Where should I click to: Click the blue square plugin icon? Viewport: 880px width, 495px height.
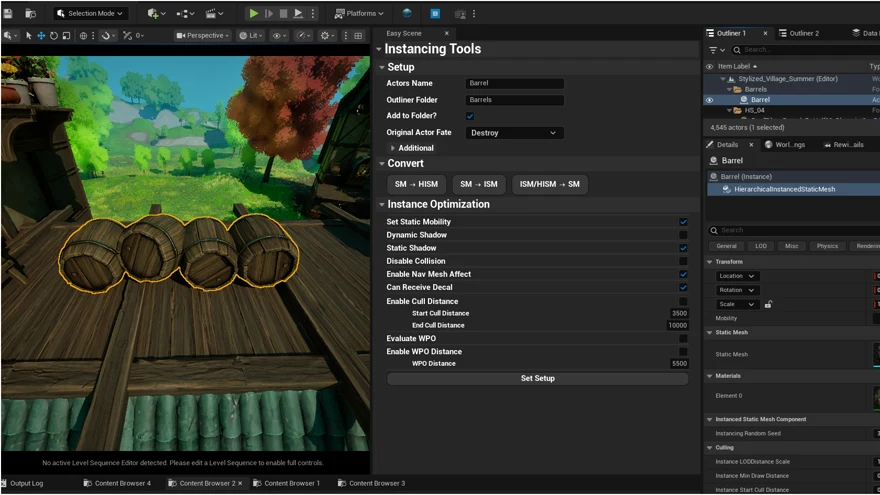pyautogui.click(x=435, y=13)
